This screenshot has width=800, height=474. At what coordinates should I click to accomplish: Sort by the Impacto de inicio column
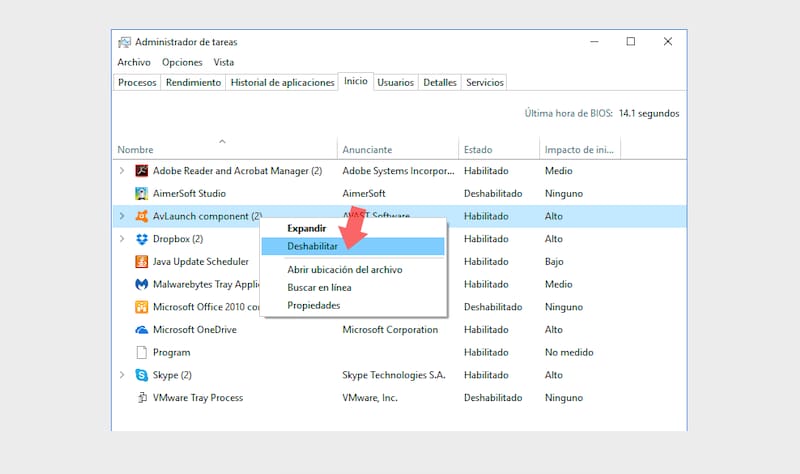point(579,149)
